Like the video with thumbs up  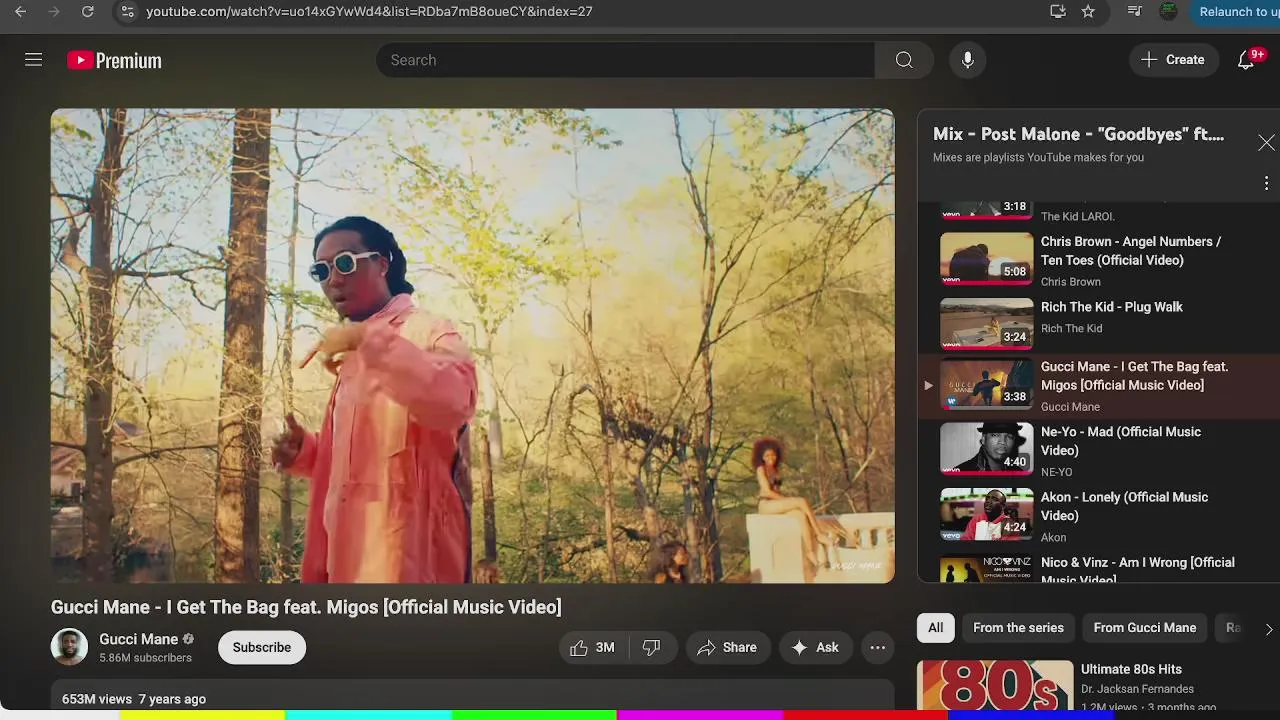[x=591, y=647]
